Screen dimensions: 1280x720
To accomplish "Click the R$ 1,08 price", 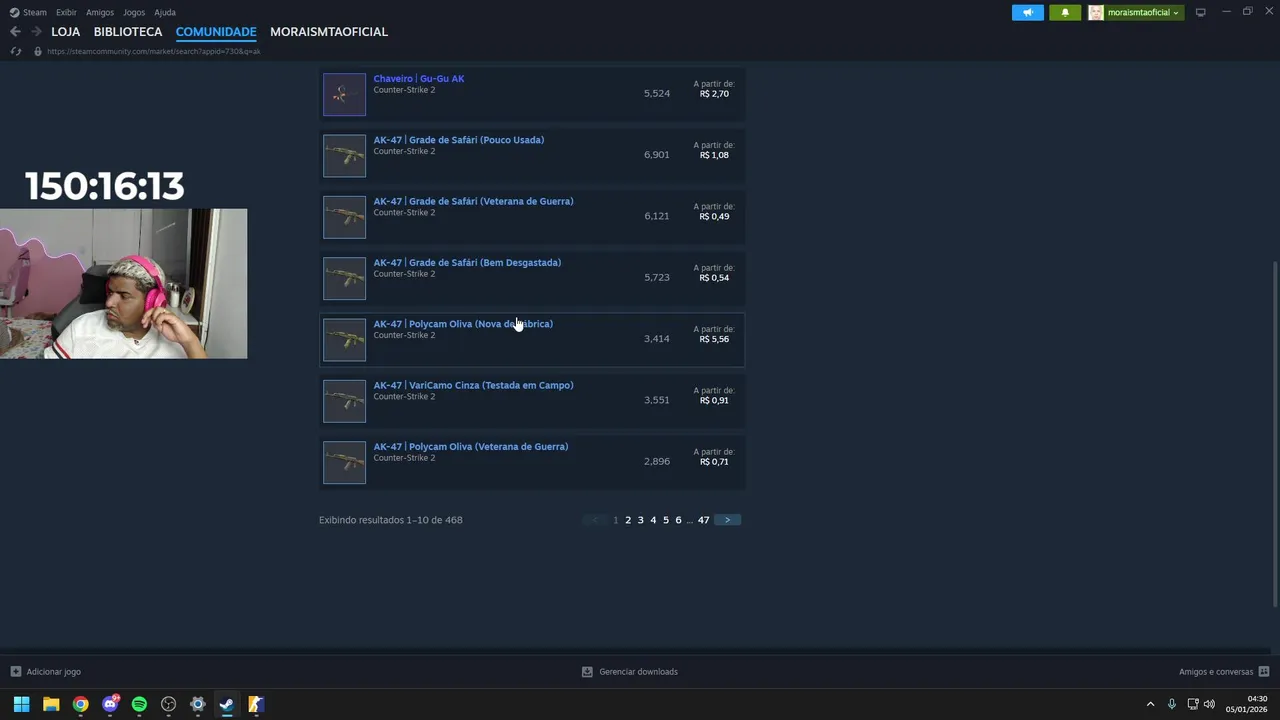I will pyautogui.click(x=714, y=155).
